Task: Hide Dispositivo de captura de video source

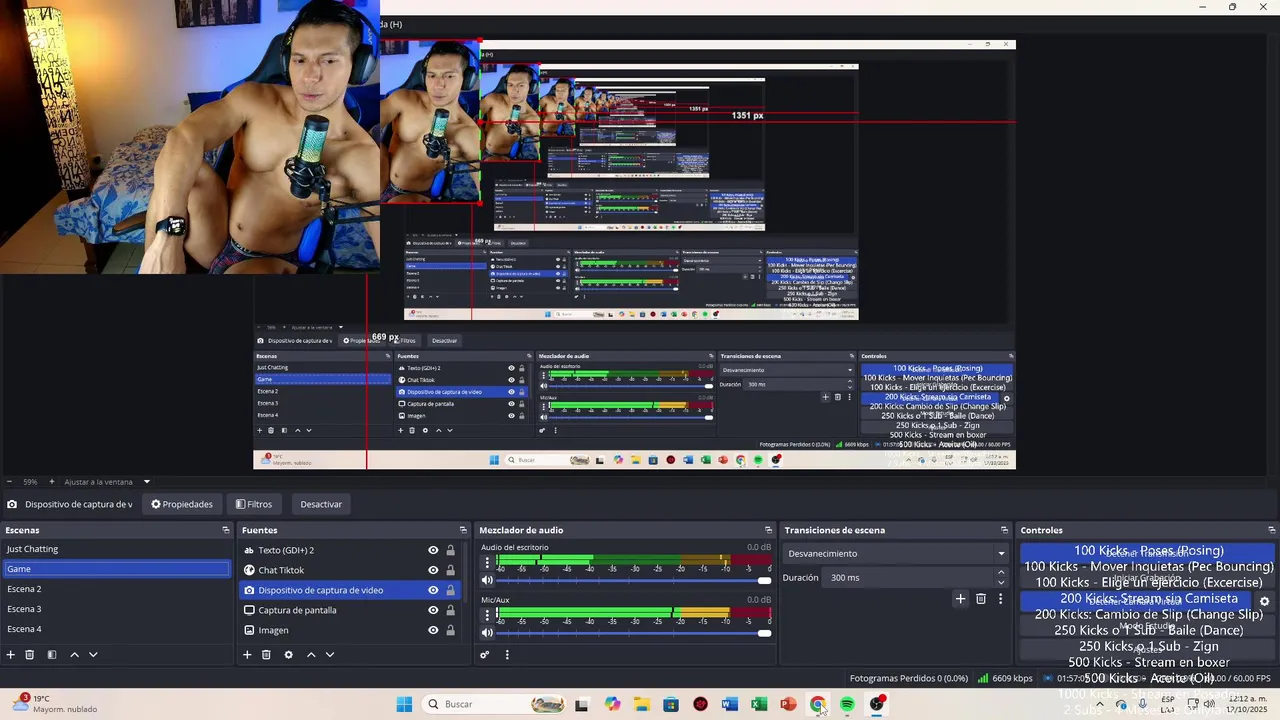Action: 433,590
